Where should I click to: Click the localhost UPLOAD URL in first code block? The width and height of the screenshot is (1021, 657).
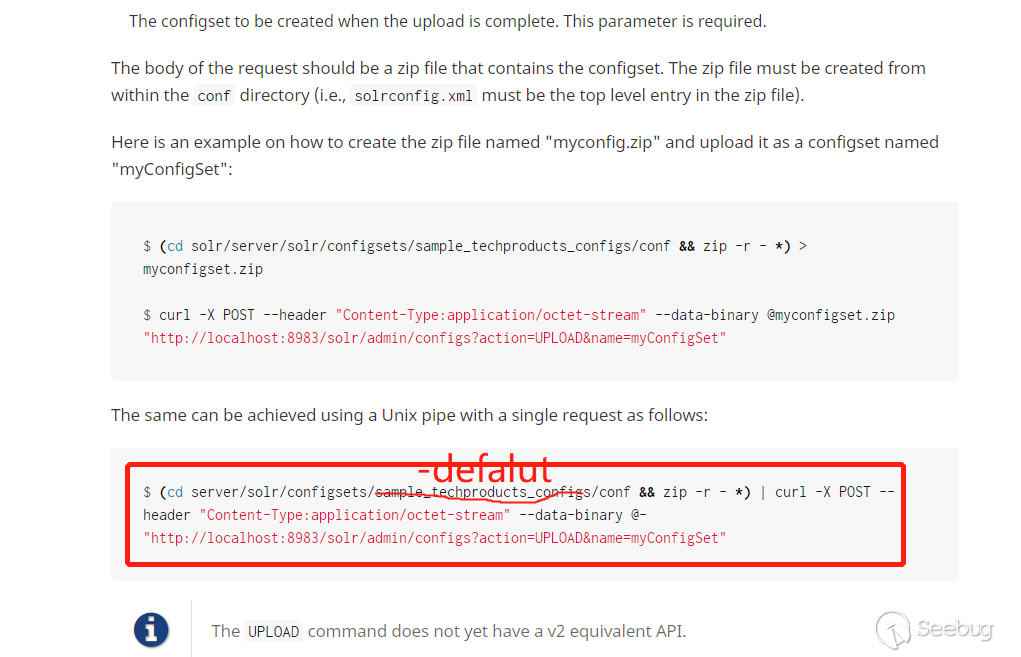tap(434, 338)
